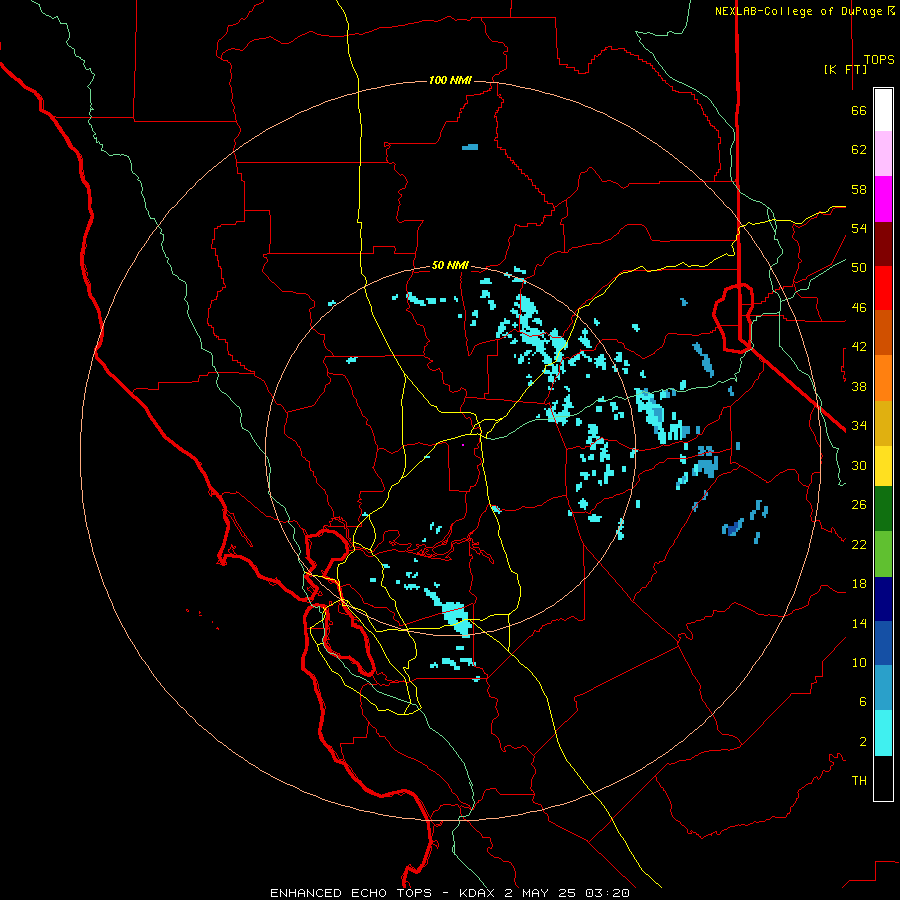Select the bright red legend swatch
Viewport: 900px width, 900px height.
coord(883,288)
